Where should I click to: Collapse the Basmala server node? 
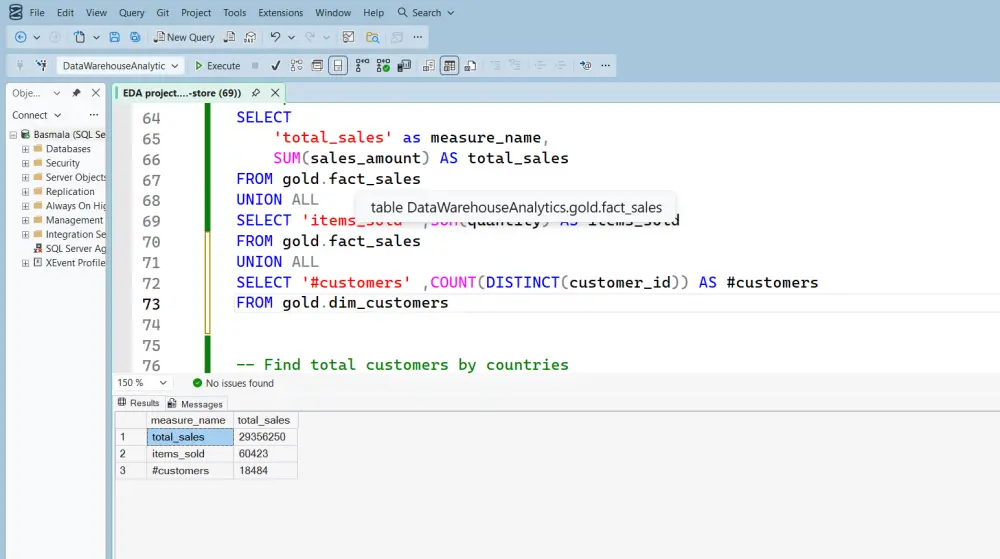(13, 134)
